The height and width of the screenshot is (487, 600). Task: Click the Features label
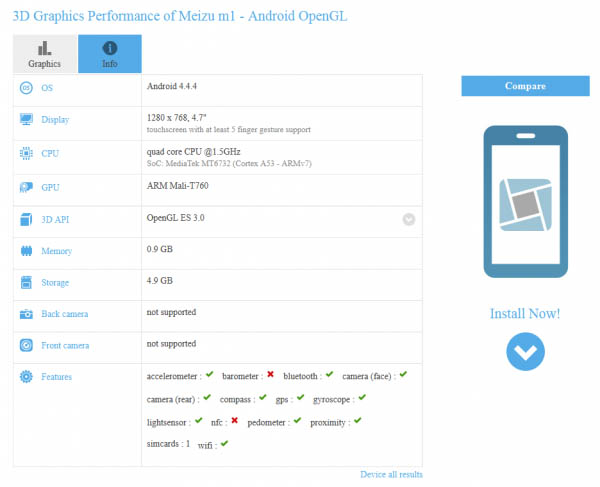click(57, 377)
